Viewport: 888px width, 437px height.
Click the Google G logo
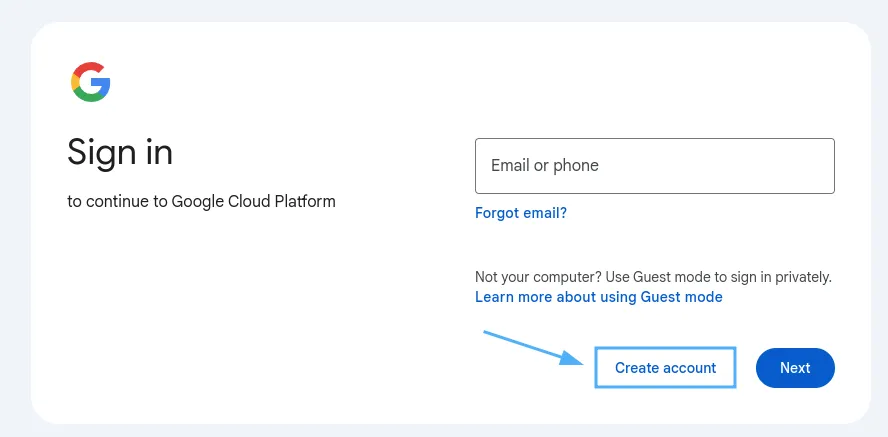(x=91, y=82)
